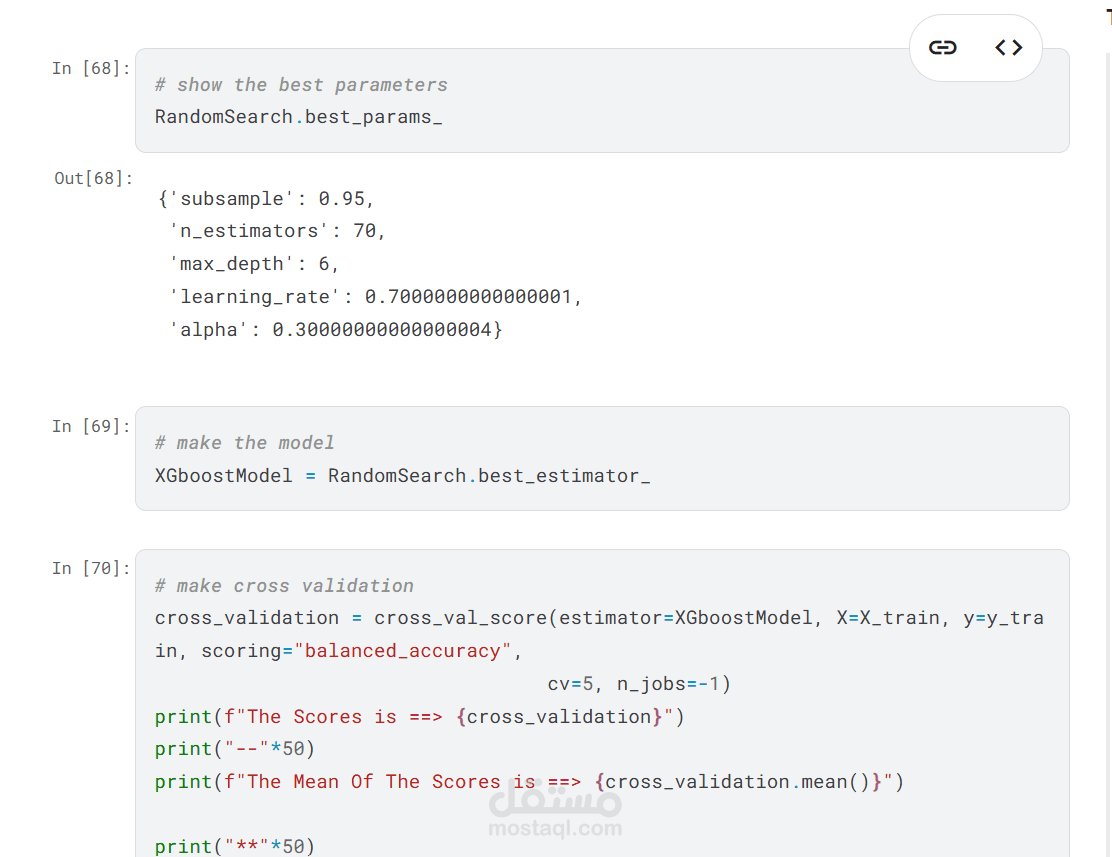Click the In [68] cell prompt label
1112x857 pixels.
[91, 68]
